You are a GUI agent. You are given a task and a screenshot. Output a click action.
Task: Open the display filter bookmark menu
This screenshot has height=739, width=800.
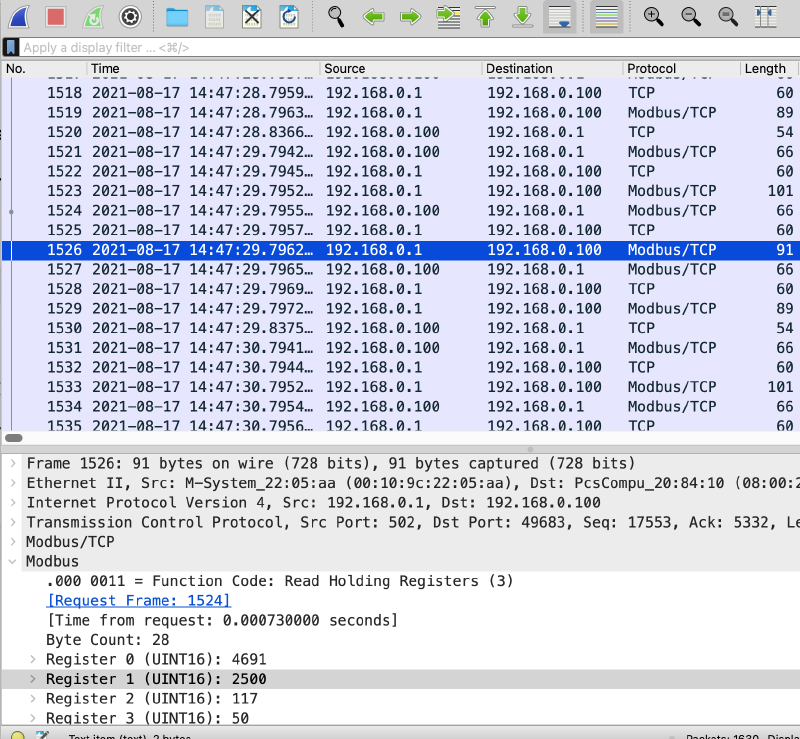(10, 47)
